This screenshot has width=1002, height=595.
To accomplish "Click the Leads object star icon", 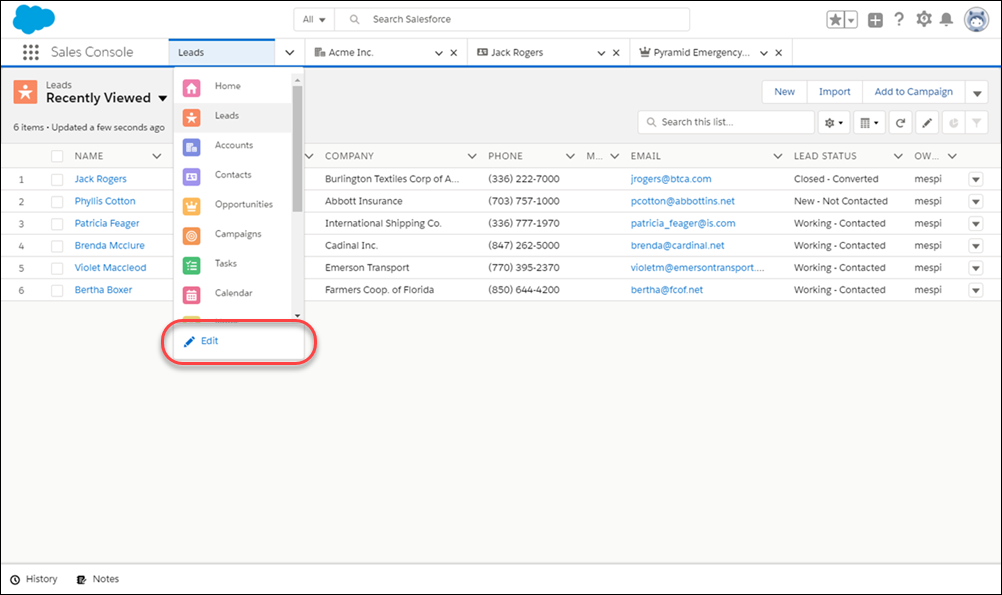I will tap(25, 92).
